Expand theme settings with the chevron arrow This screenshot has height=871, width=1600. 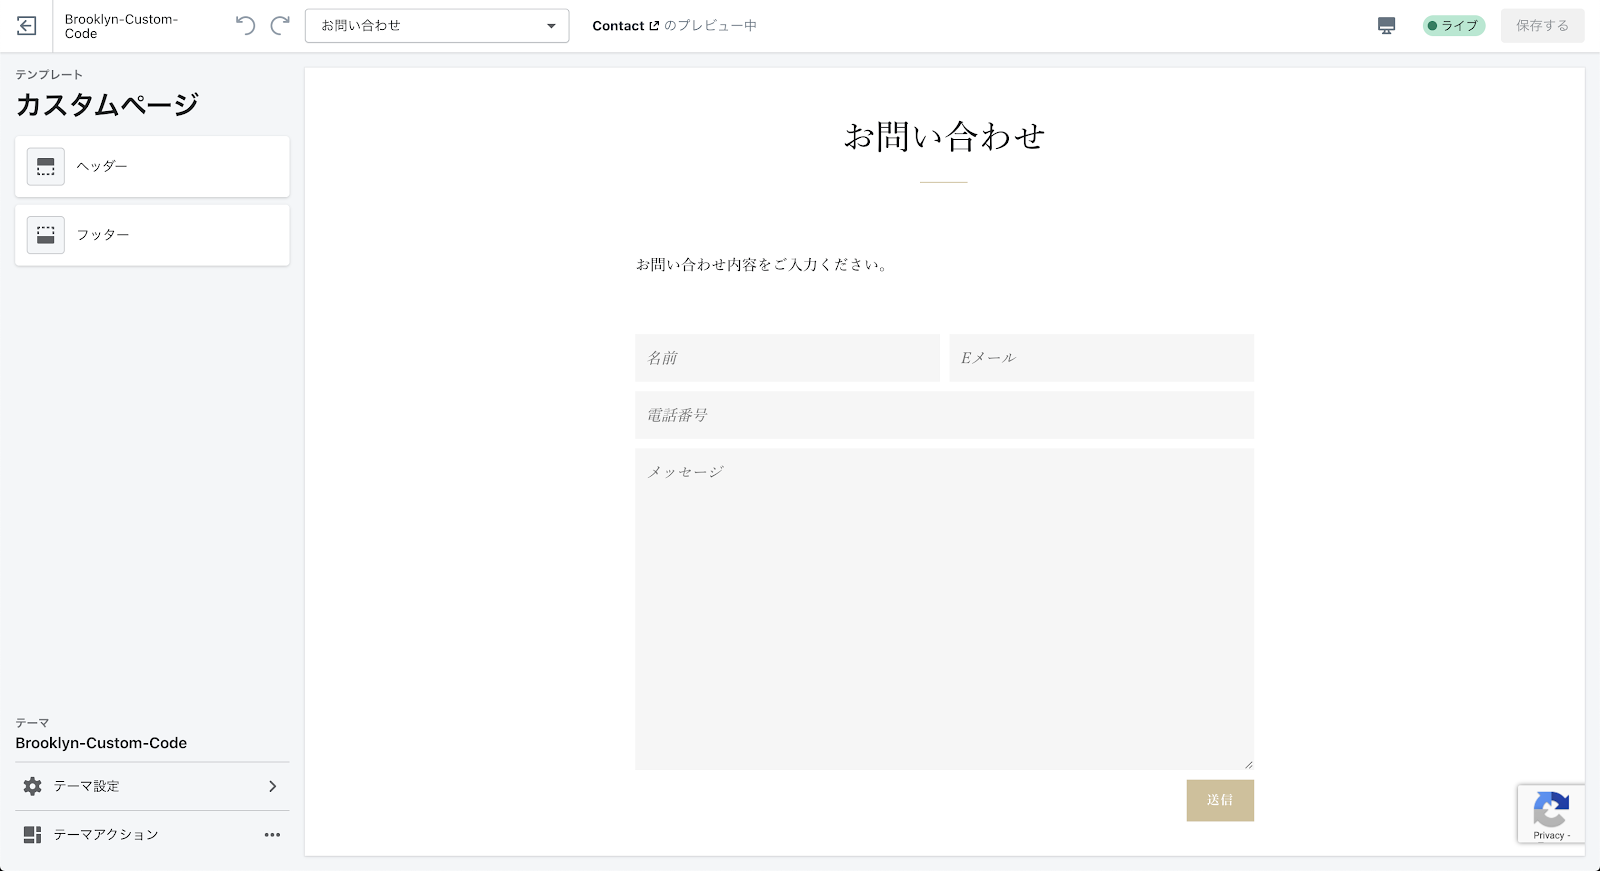click(x=272, y=787)
